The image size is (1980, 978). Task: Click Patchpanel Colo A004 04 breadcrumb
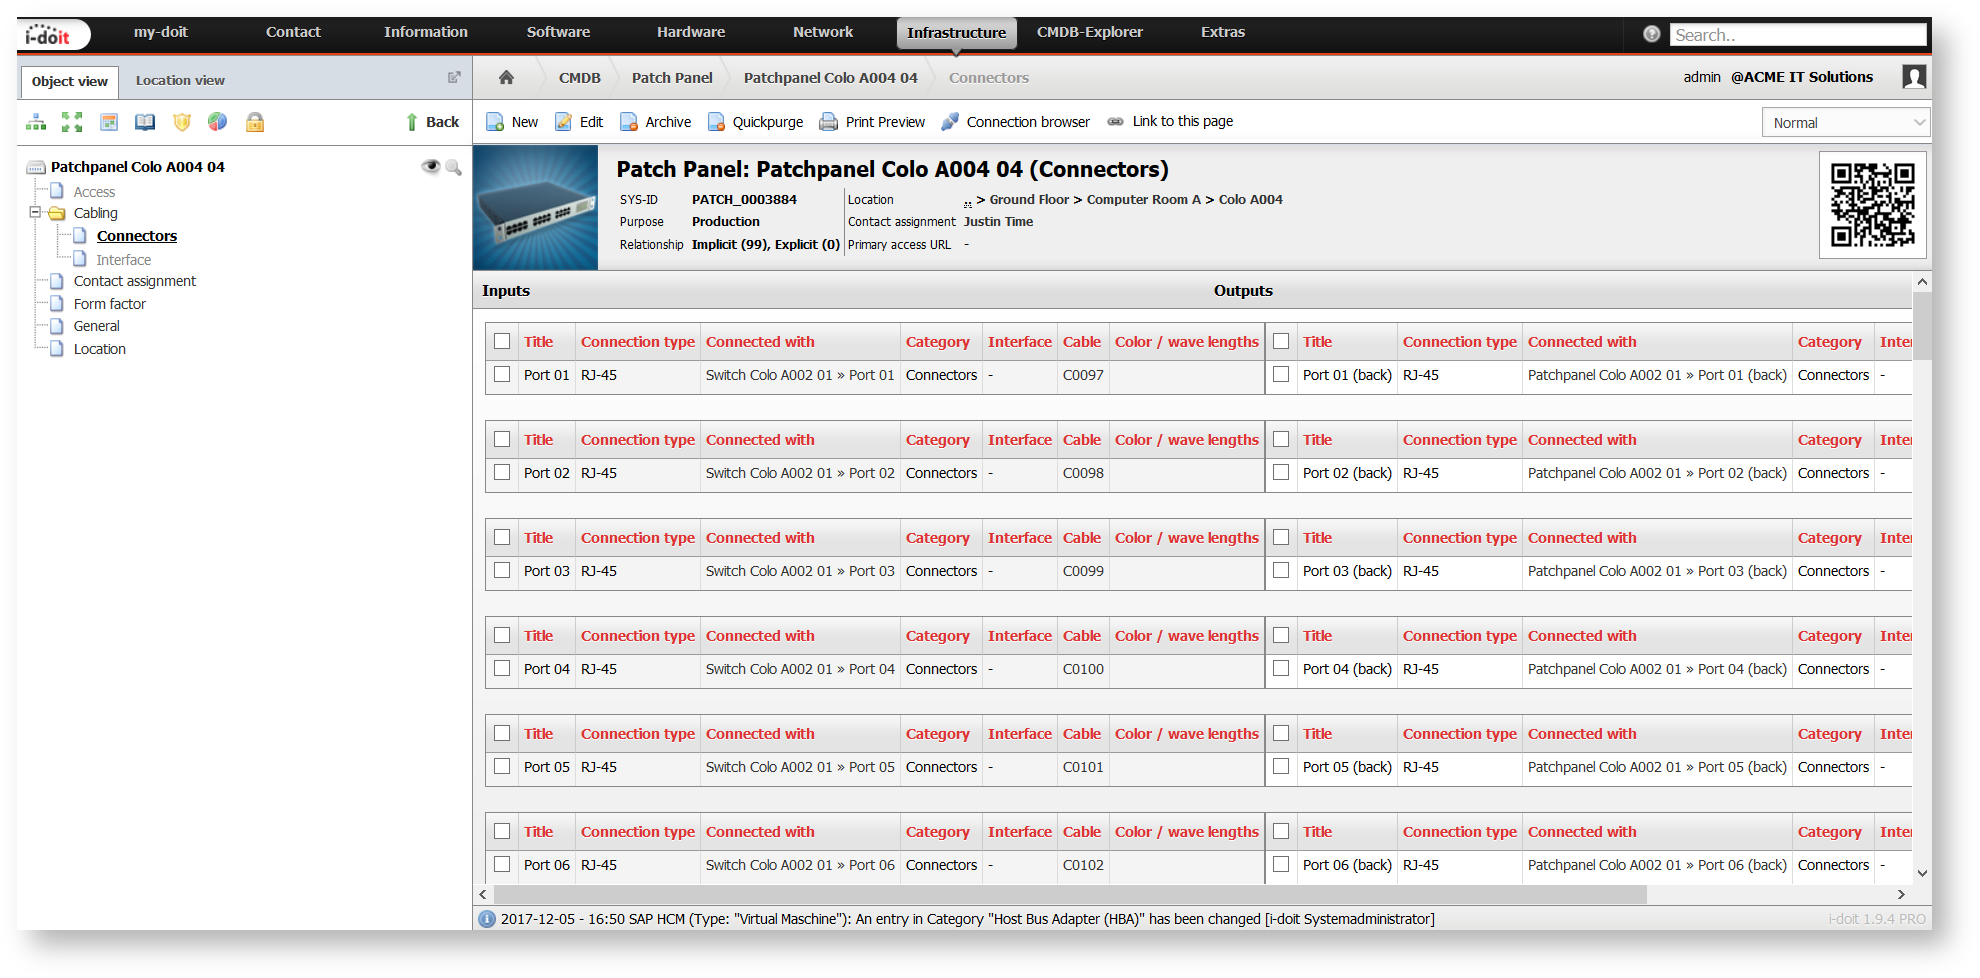[x=830, y=77]
